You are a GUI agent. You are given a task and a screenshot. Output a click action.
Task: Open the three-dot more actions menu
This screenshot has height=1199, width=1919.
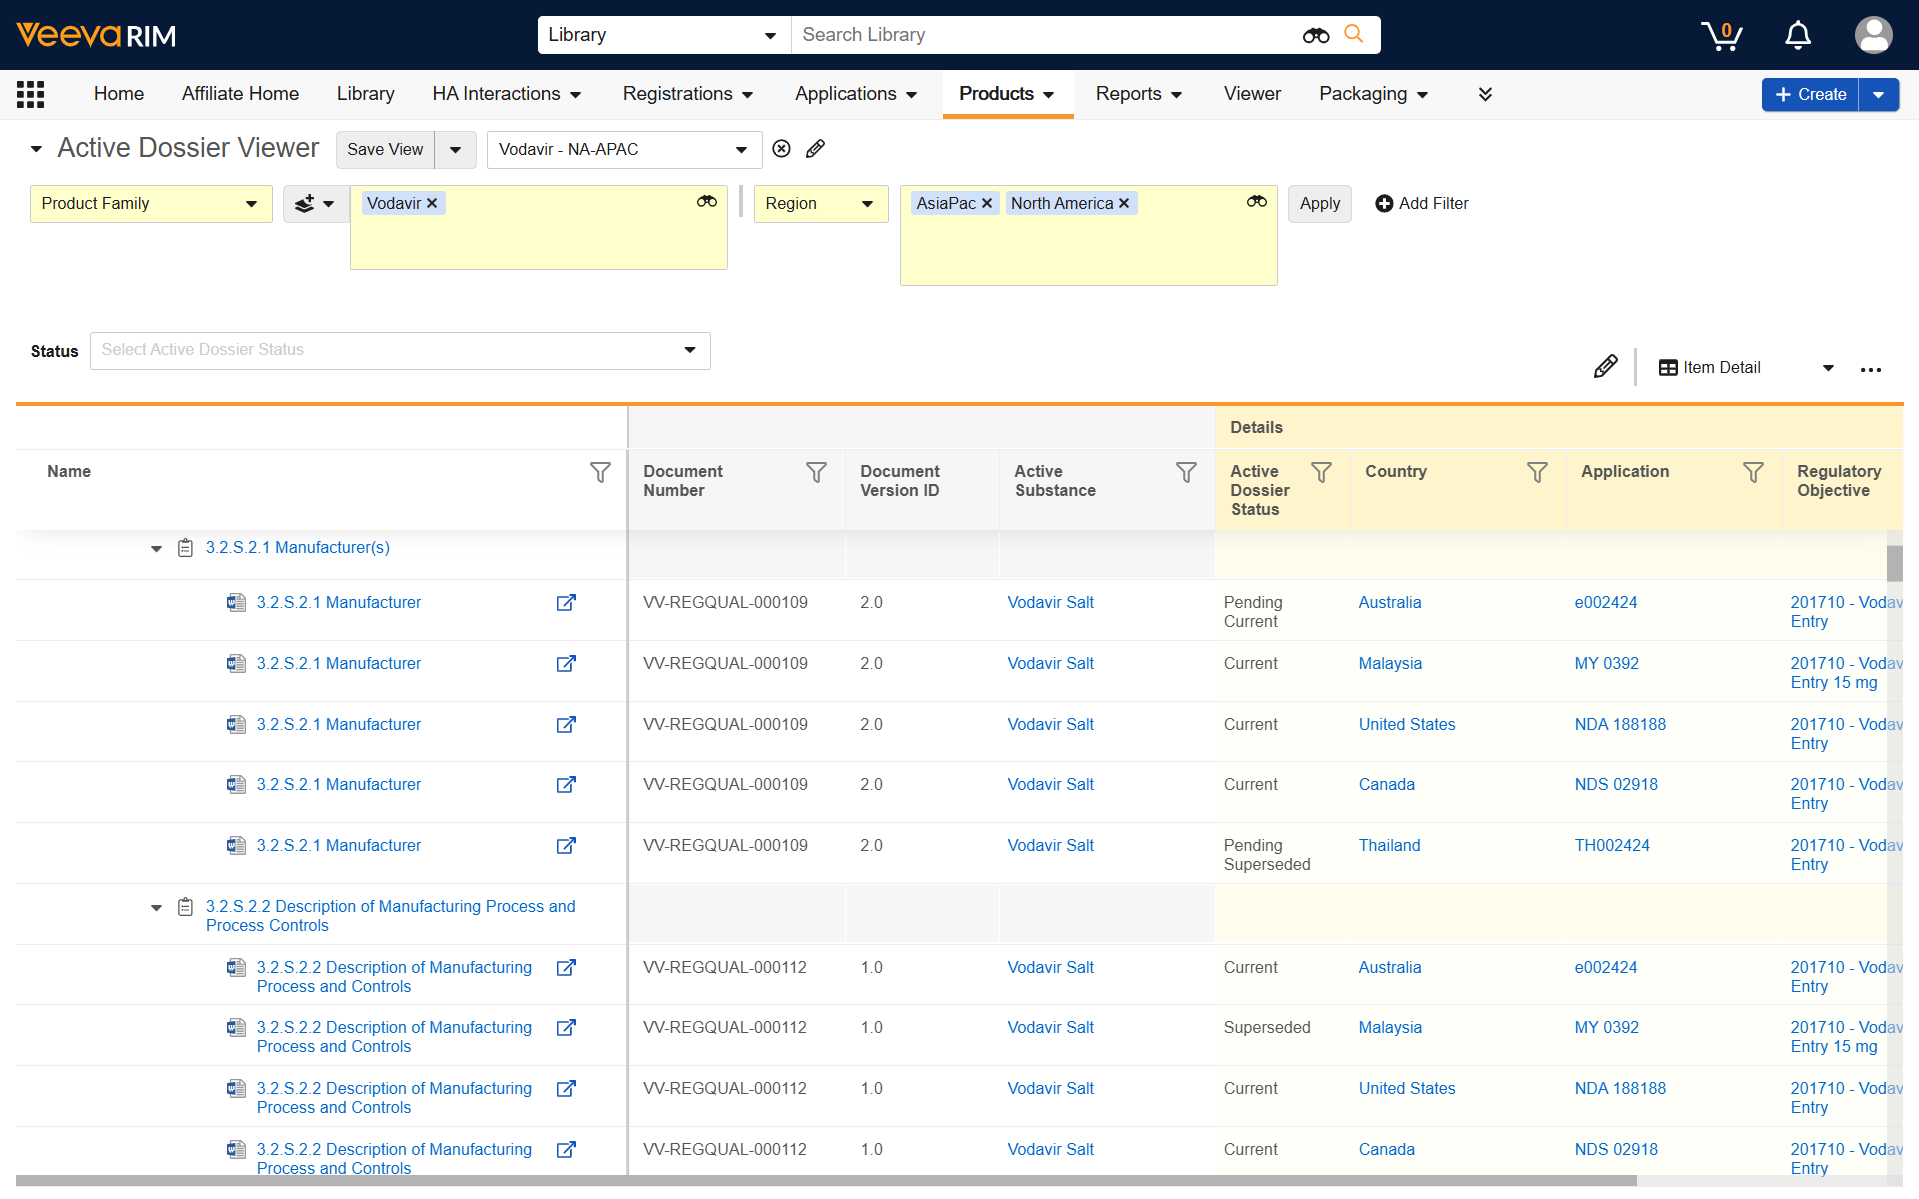tap(1871, 369)
